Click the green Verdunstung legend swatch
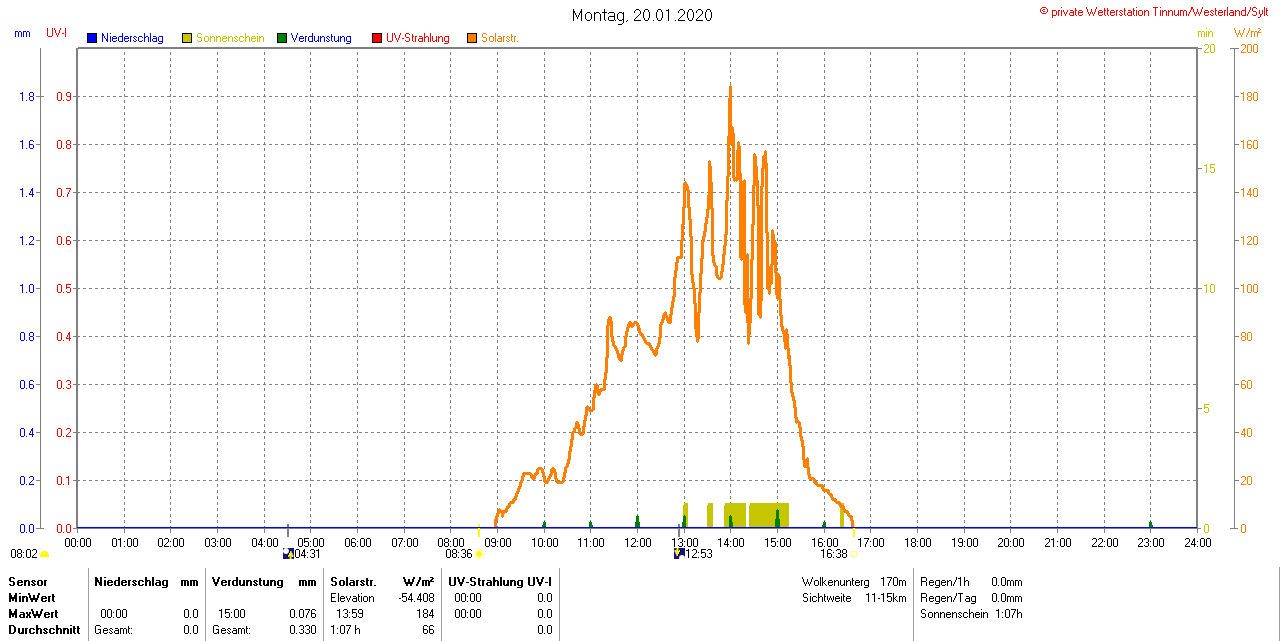1280x641 pixels. point(282,38)
